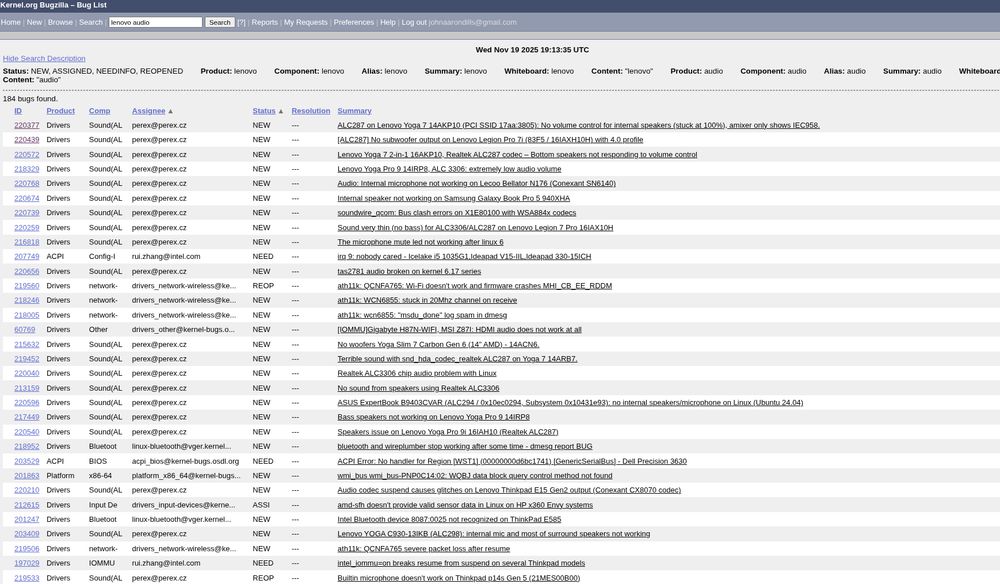
Task: Open 'No woofers Yoga Slim 7 Carbon Gen 6' summary
Action: tap(438, 344)
